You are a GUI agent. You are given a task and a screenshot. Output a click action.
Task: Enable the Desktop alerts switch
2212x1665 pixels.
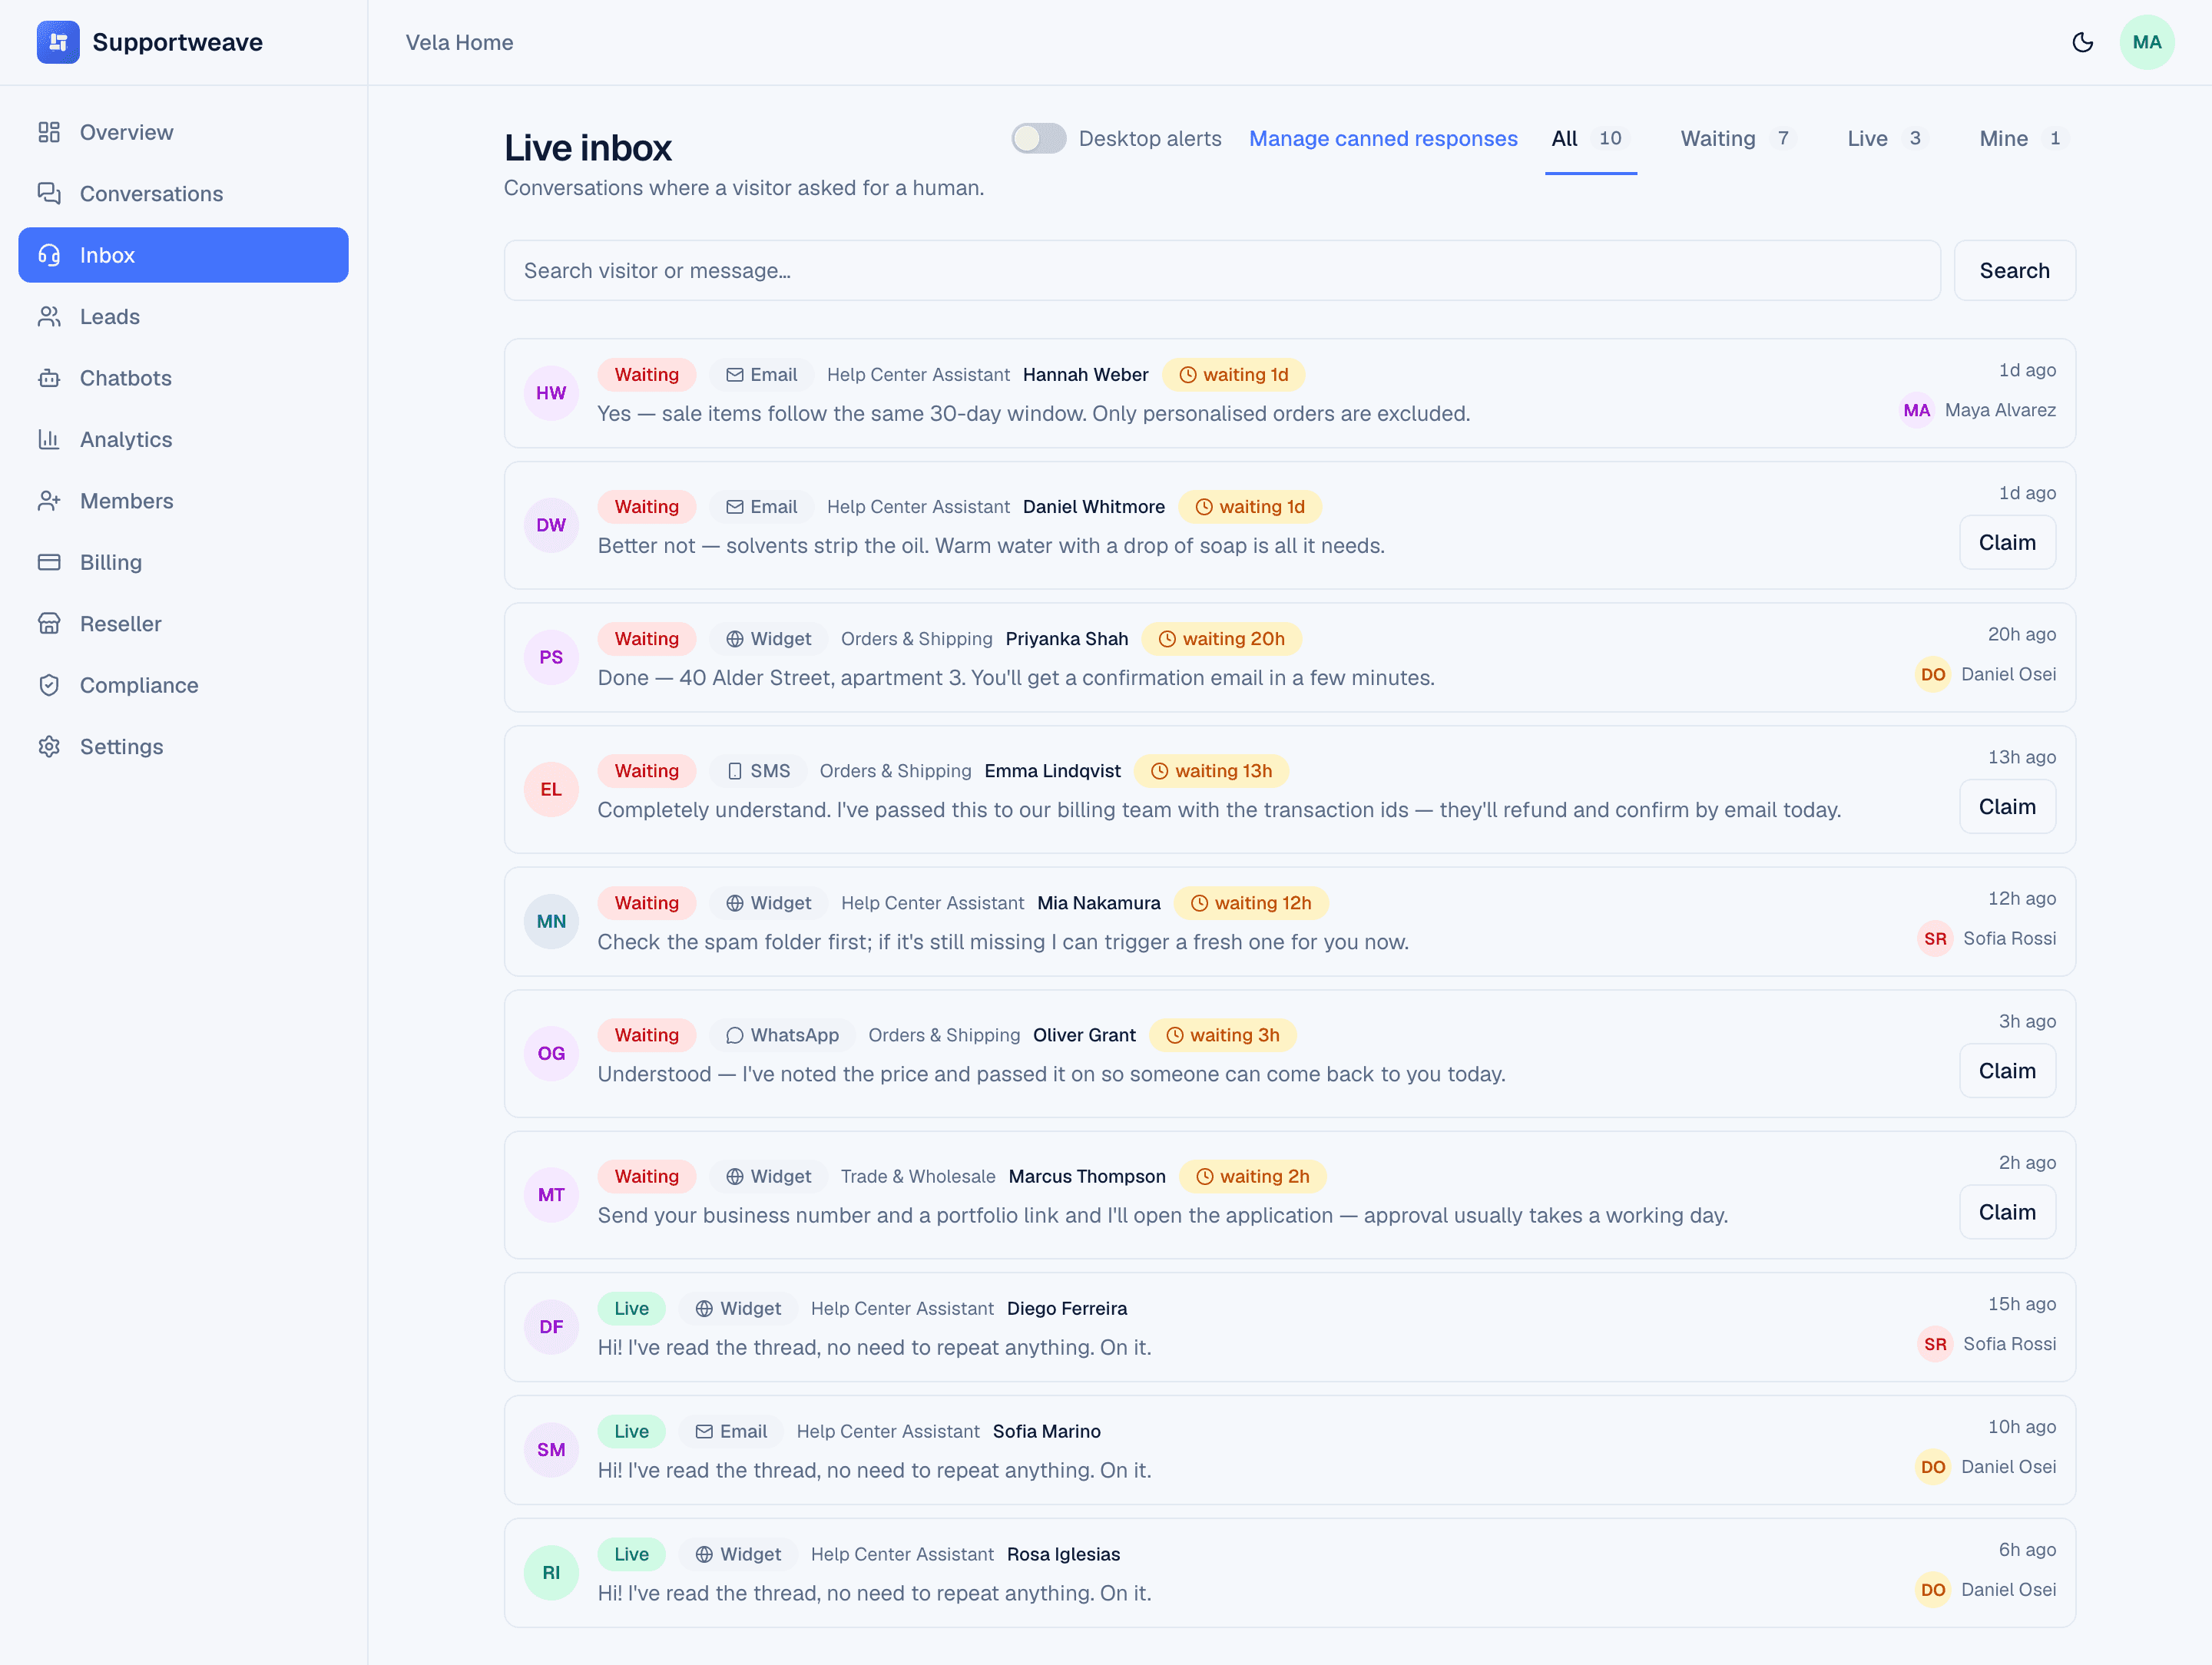[1038, 138]
